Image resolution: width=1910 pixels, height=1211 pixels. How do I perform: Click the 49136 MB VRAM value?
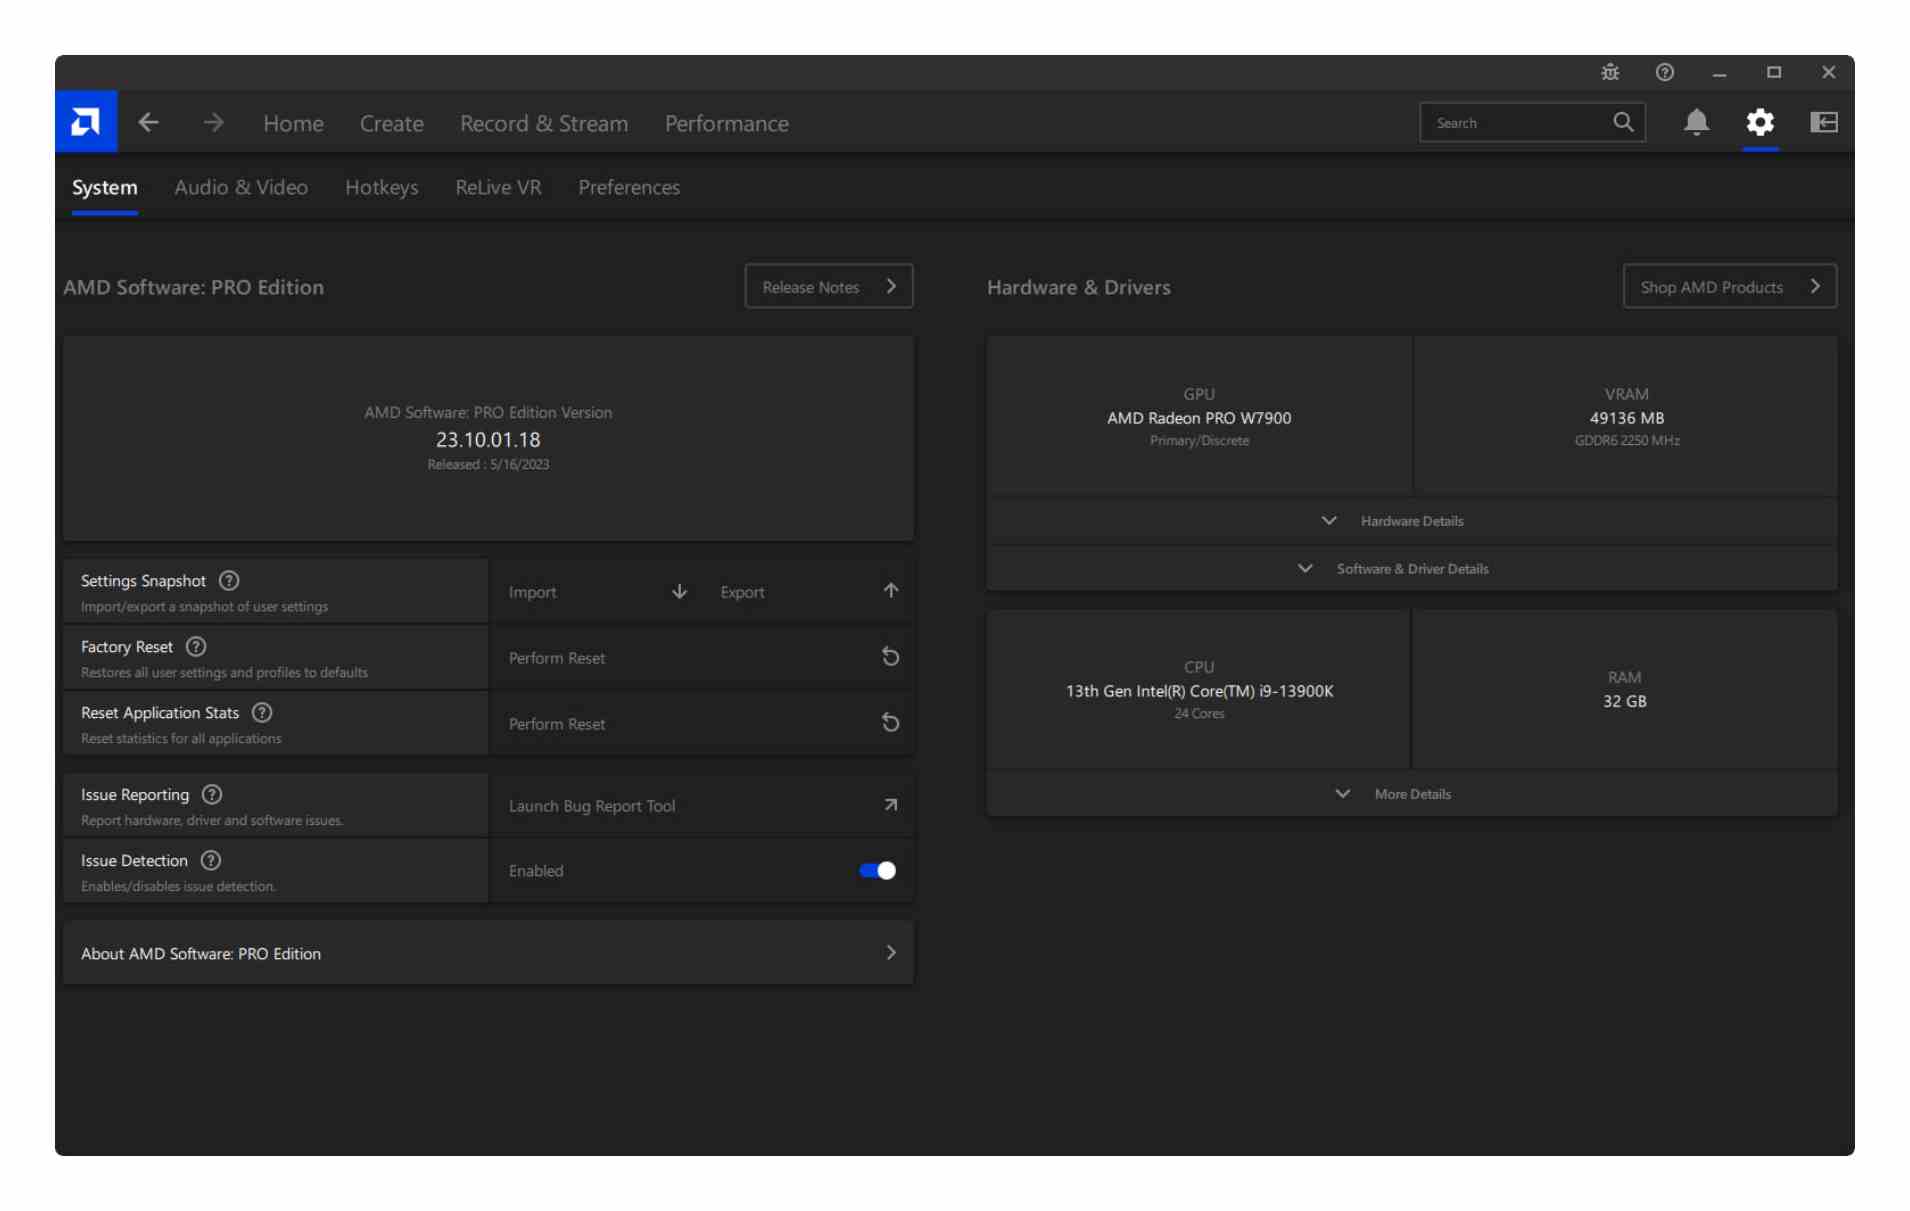pyautogui.click(x=1626, y=417)
